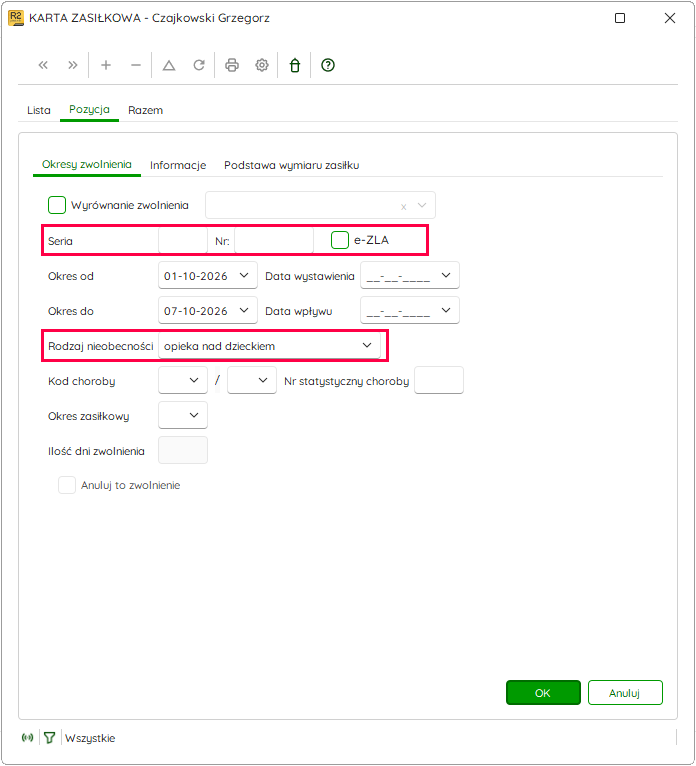Switch to Lista tab
Screen dimensions: 696x766
pos(39,110)
